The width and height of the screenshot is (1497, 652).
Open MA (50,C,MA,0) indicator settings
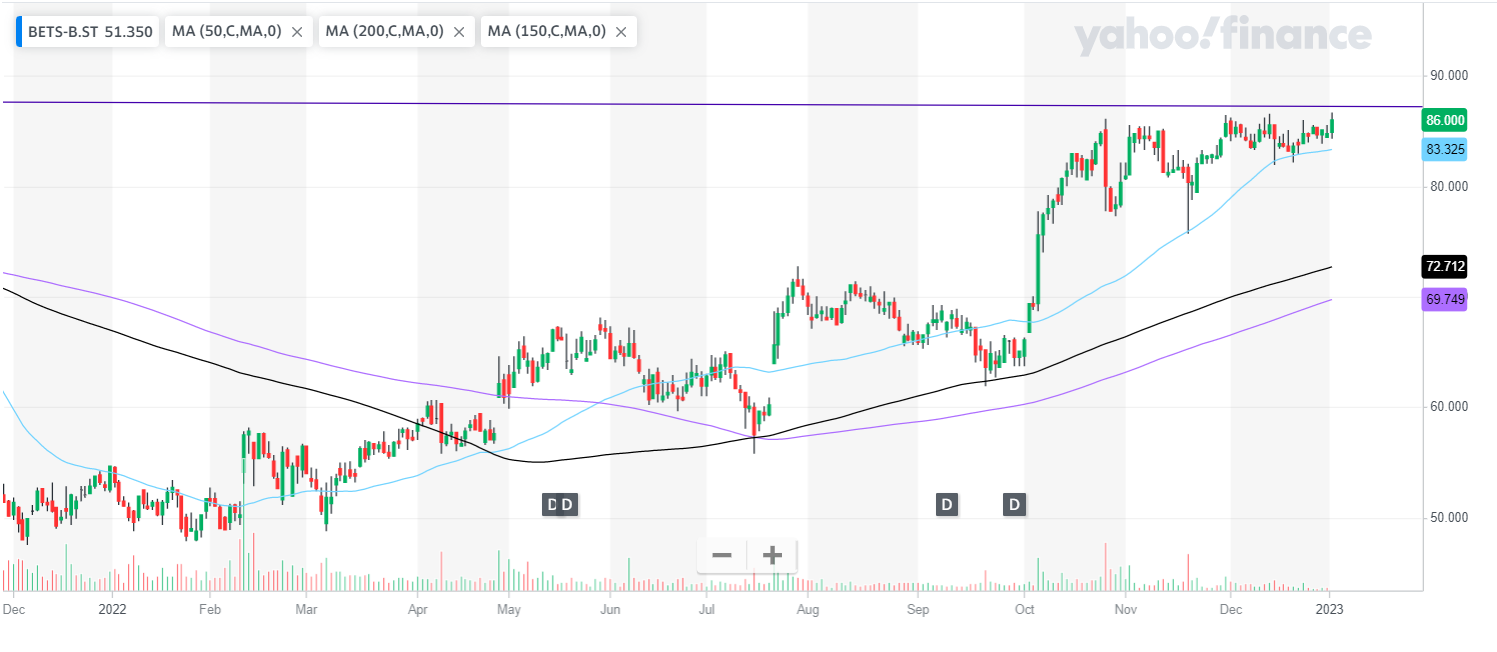tap(227, 32)
